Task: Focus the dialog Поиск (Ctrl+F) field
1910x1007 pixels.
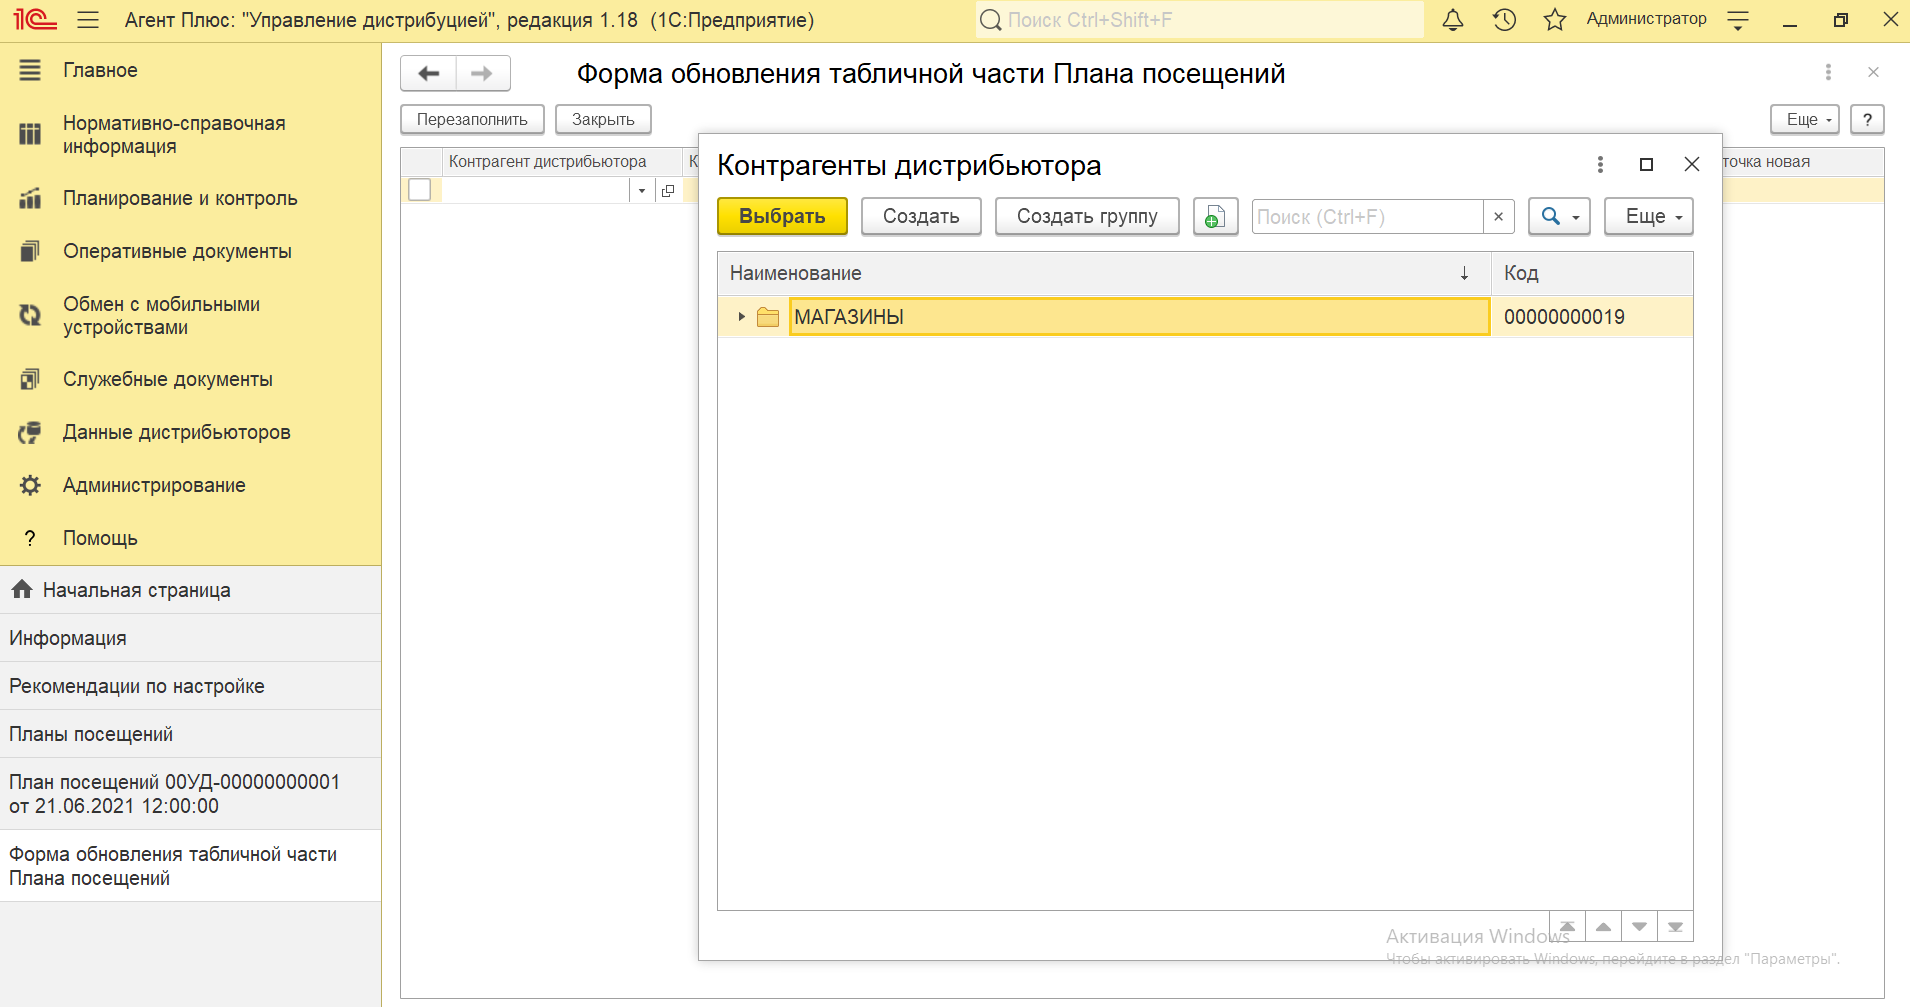Action: 1367,216
